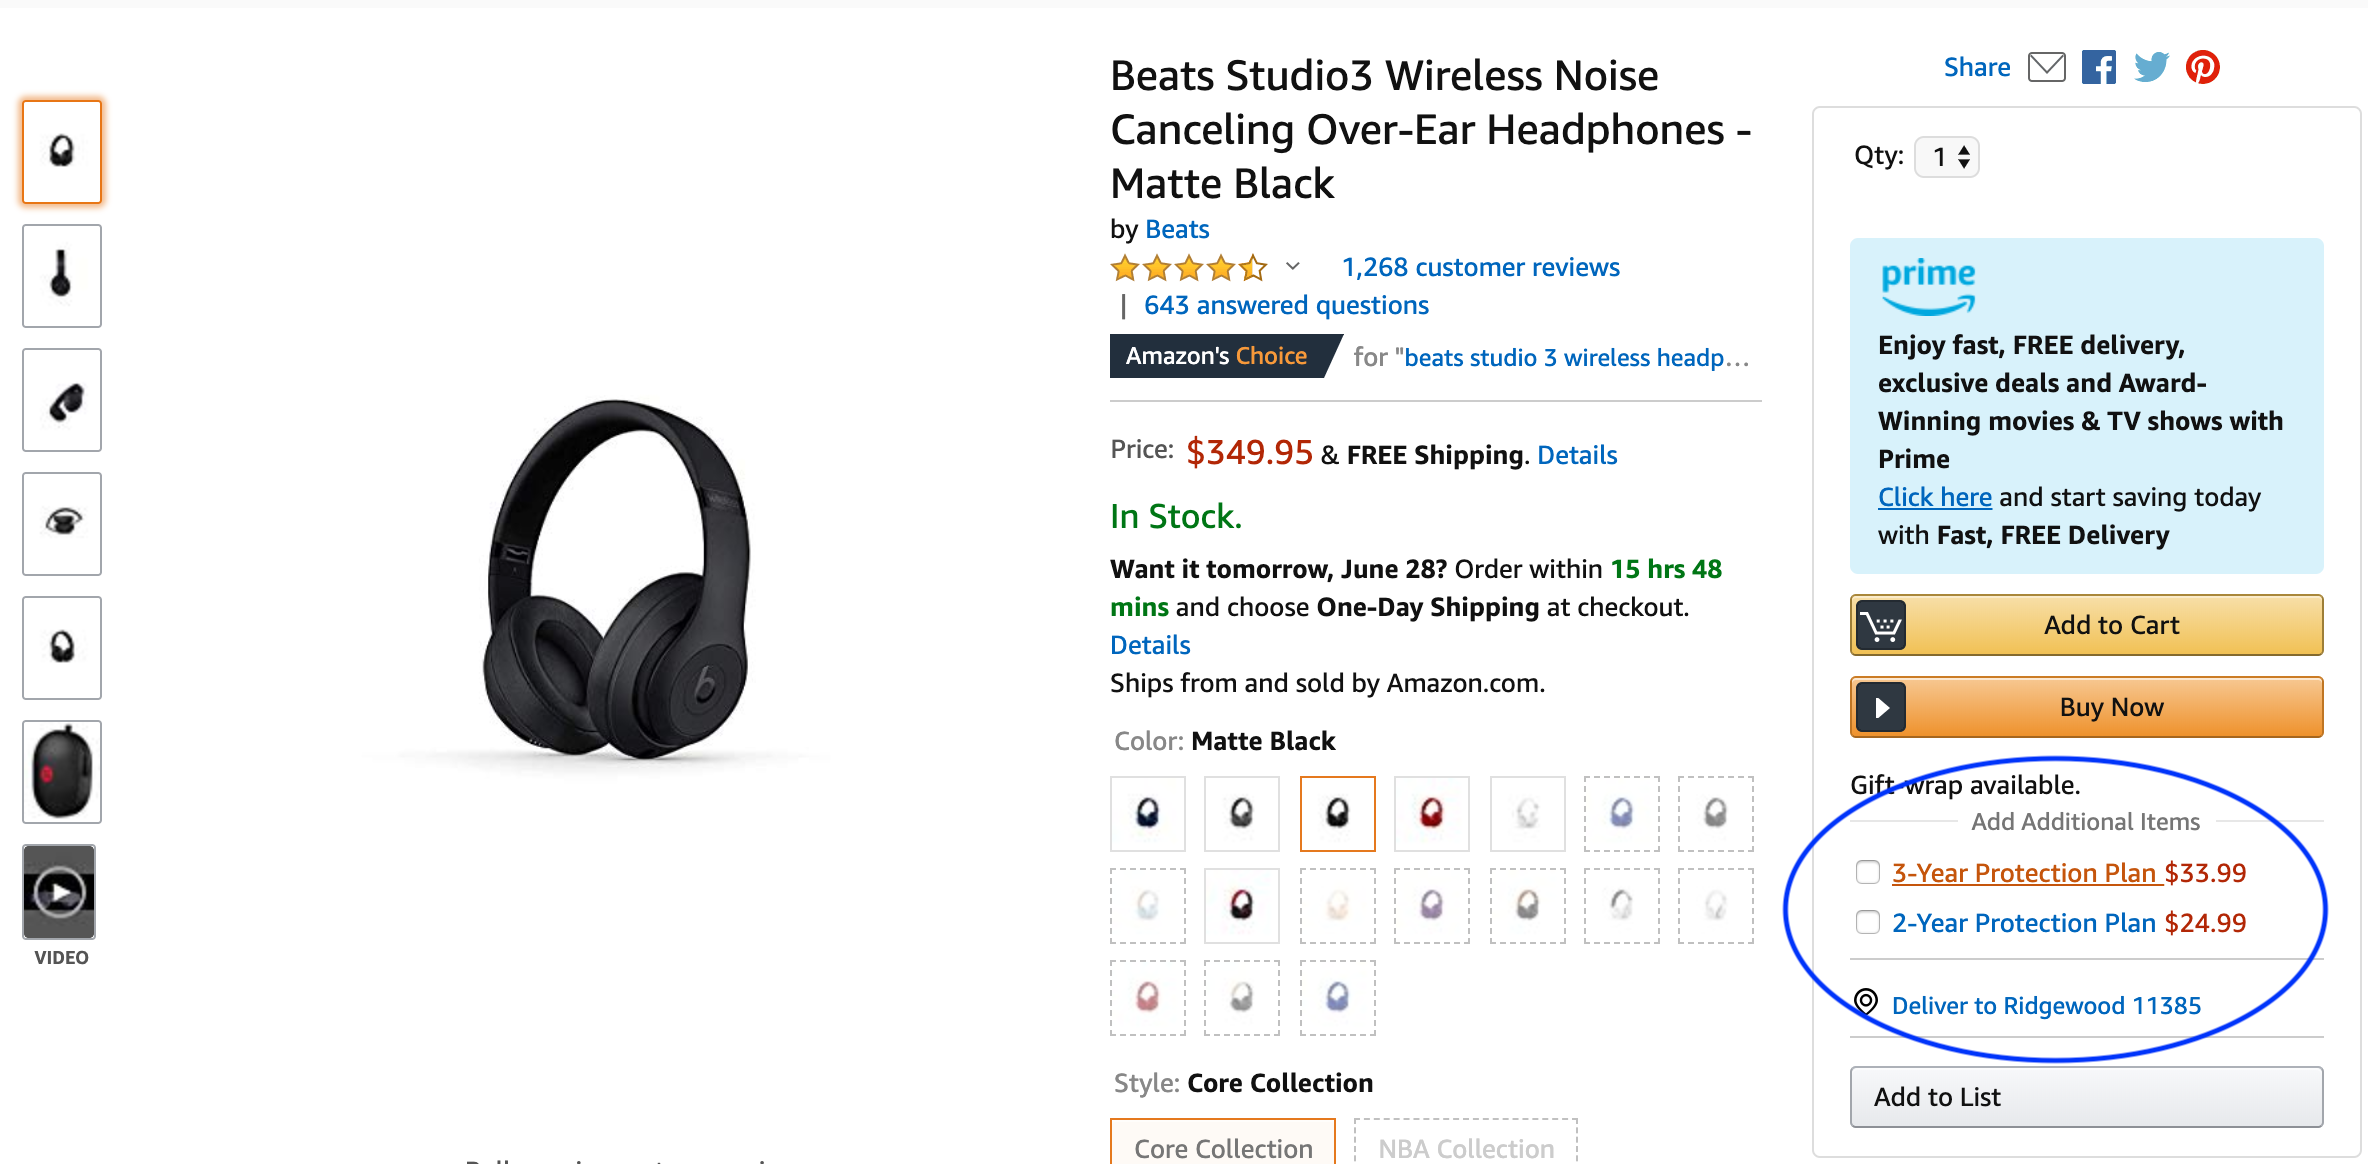Click the Add to List button
This screenshot has height=1164, width=2368.
pyautogui.click(x=2086, y=1097)
